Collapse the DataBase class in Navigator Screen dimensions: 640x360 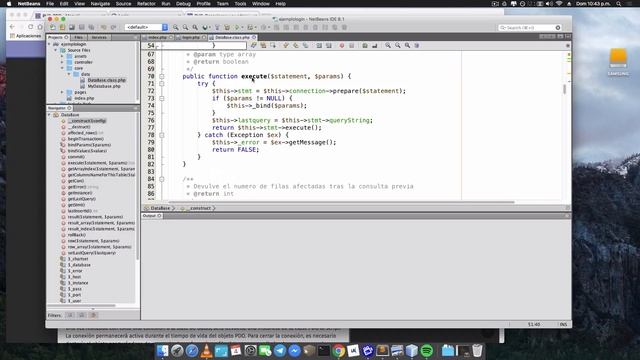click(x=49, y=115)
